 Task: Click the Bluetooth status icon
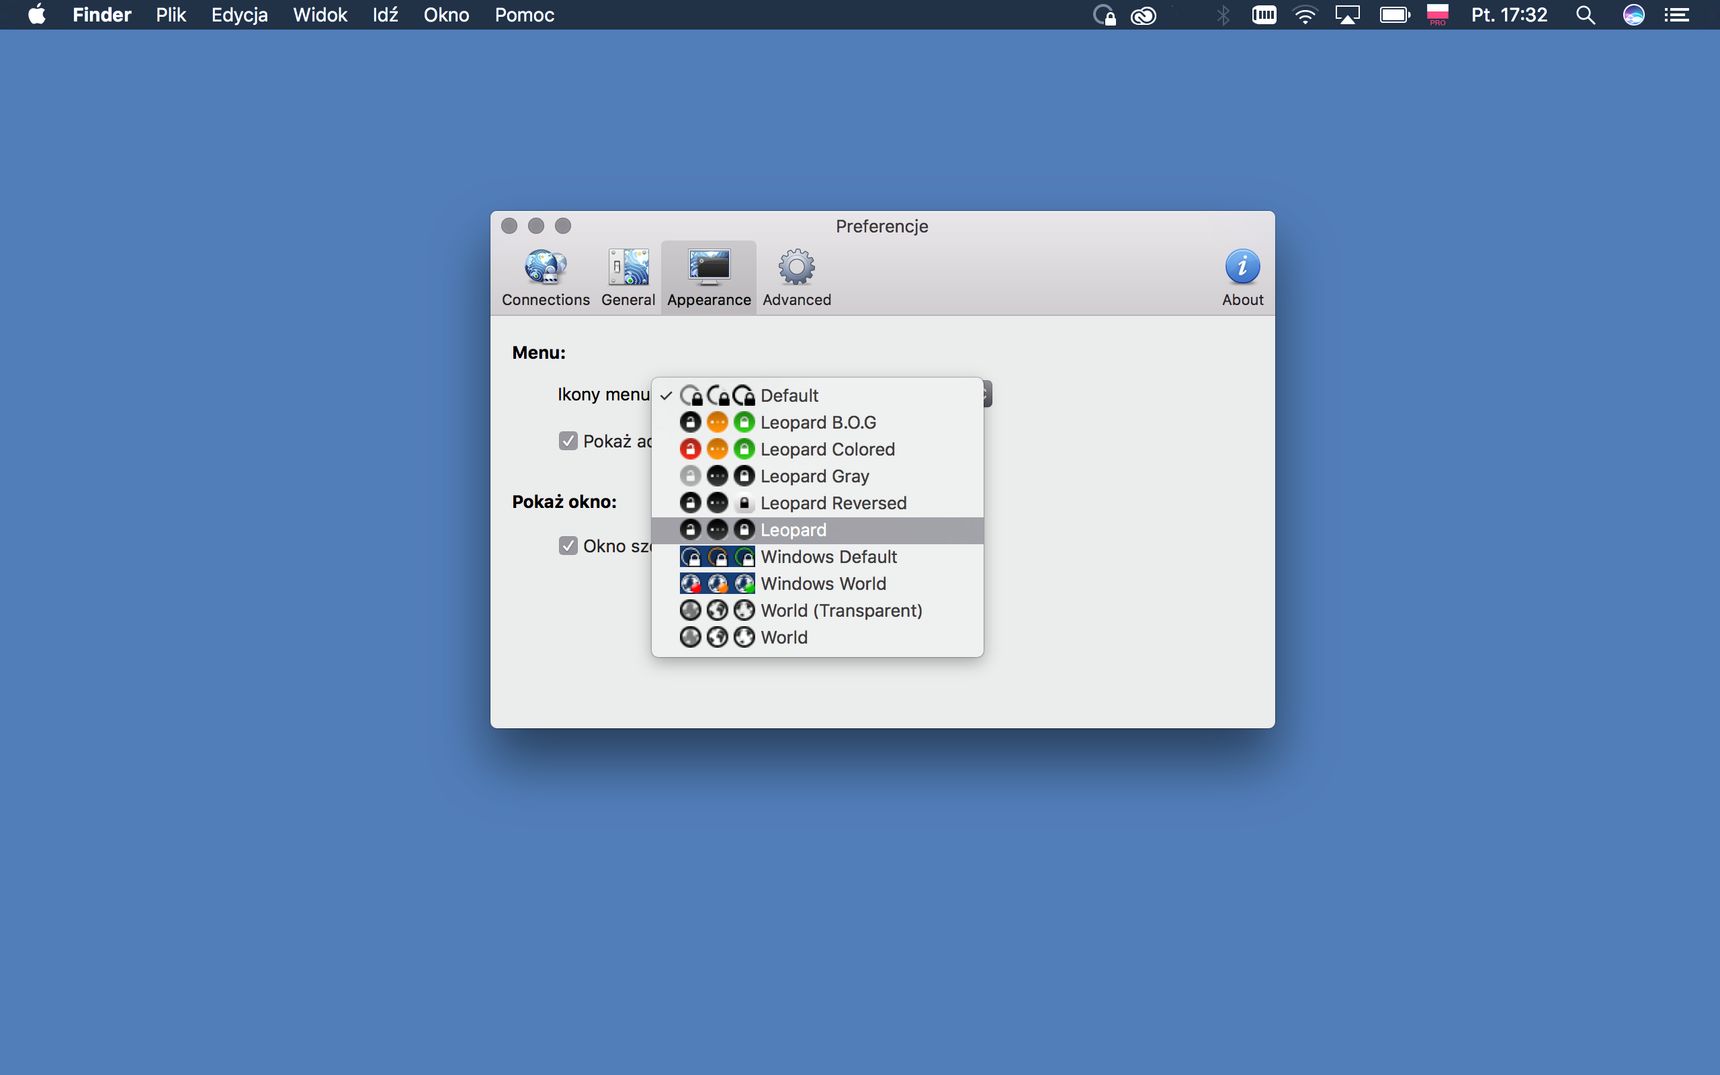(x=1223, y=15)
